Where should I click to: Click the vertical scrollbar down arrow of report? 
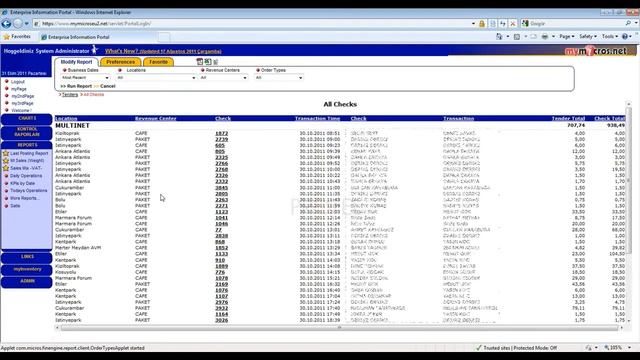point(629,321)
